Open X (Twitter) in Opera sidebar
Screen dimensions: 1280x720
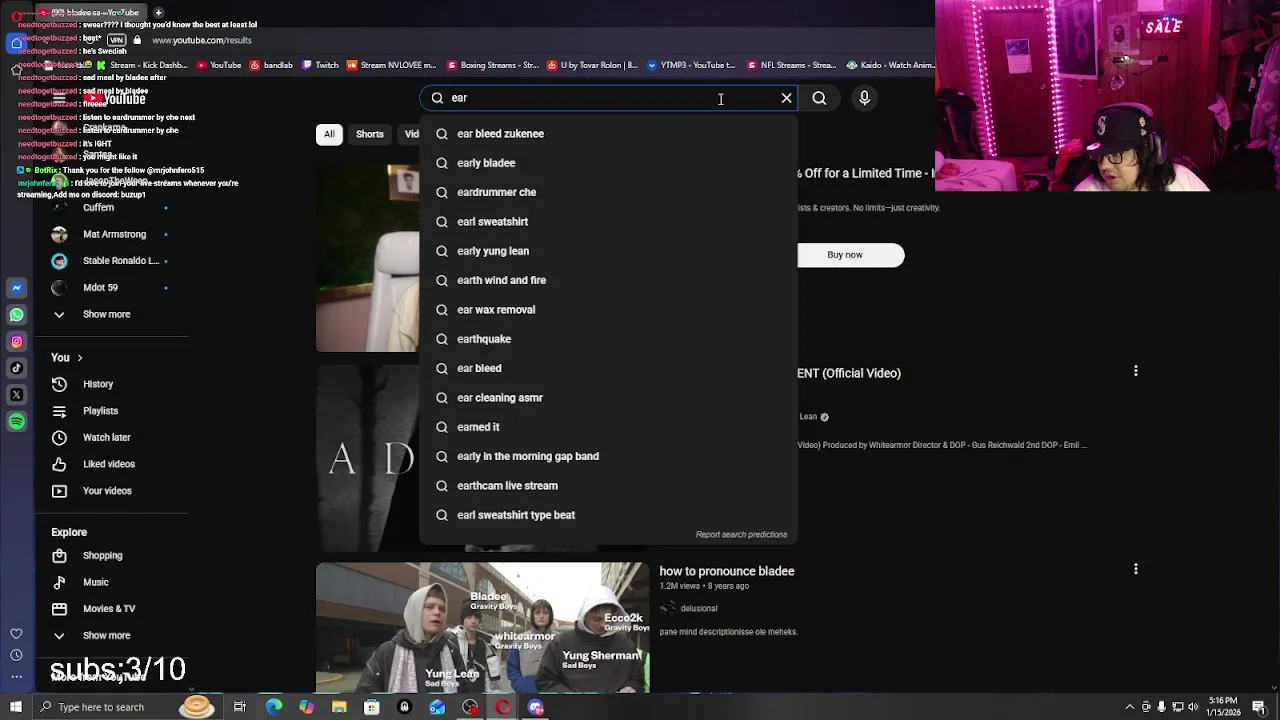[16, 395]
